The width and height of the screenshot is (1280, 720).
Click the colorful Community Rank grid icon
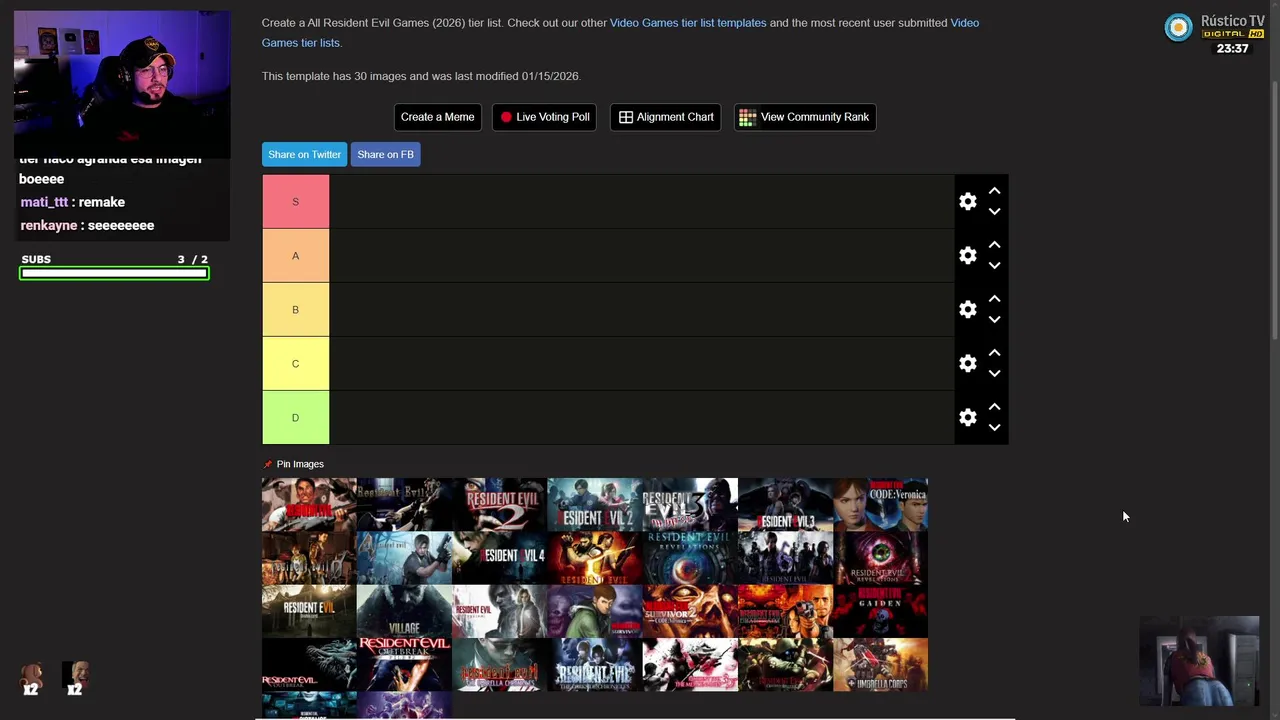click(x=747, y=117)
